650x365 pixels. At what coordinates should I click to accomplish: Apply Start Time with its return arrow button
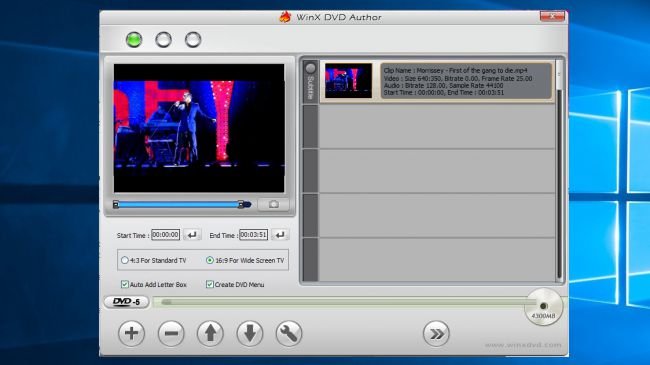point(192,235)
